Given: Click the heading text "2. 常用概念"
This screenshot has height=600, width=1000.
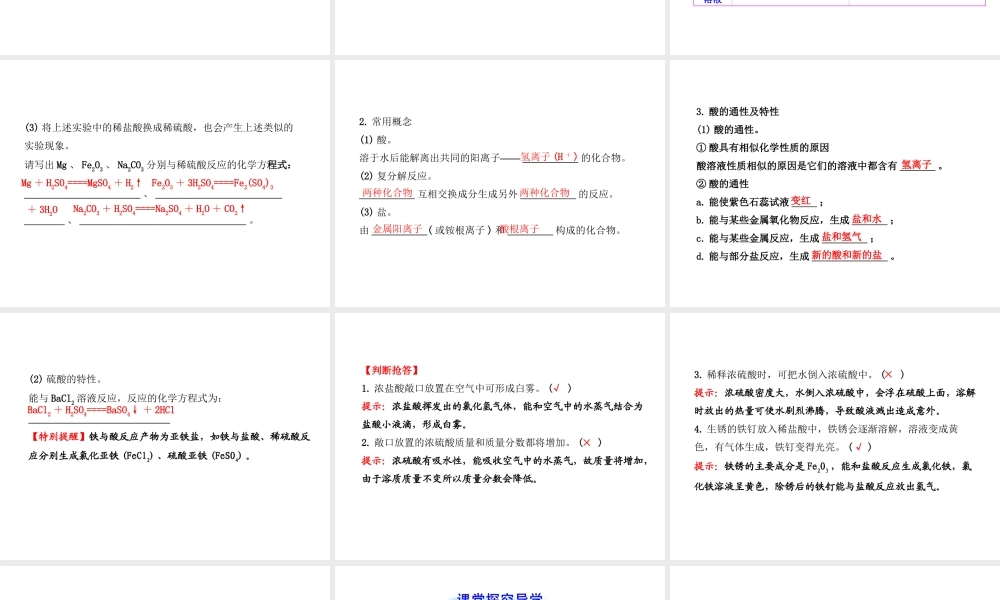Looking at the screenshot, I should [385, 122].
